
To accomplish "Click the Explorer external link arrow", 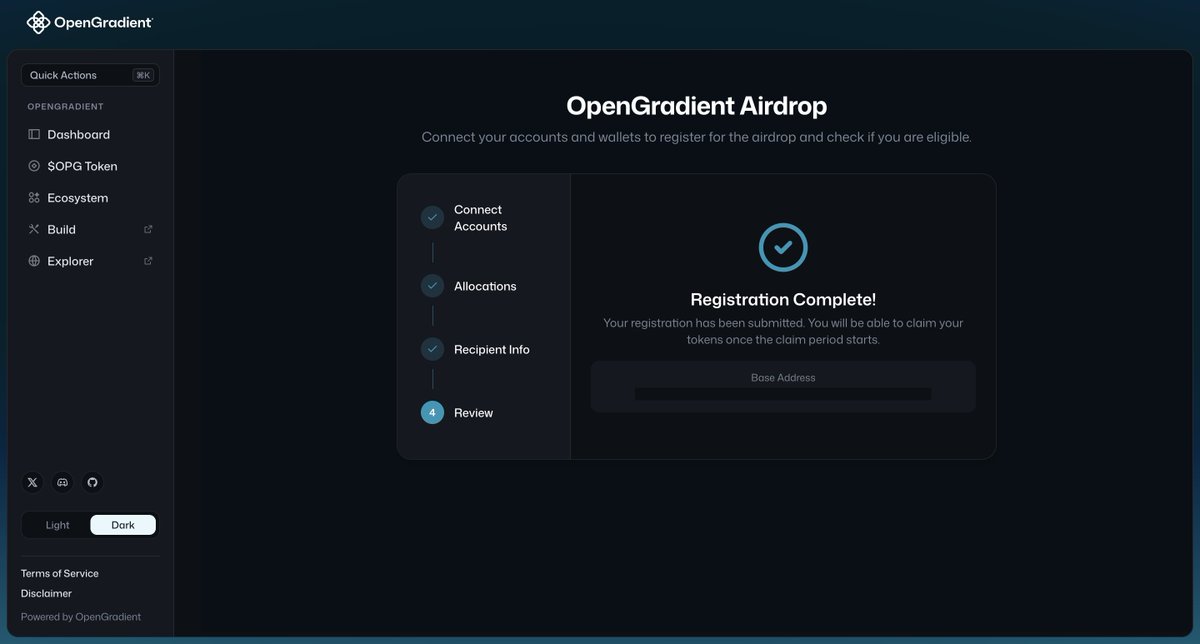I will point(147,260).
